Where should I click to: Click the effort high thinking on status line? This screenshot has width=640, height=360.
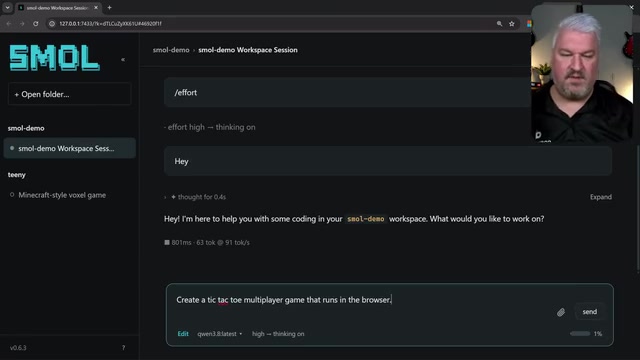pos(210,127)
